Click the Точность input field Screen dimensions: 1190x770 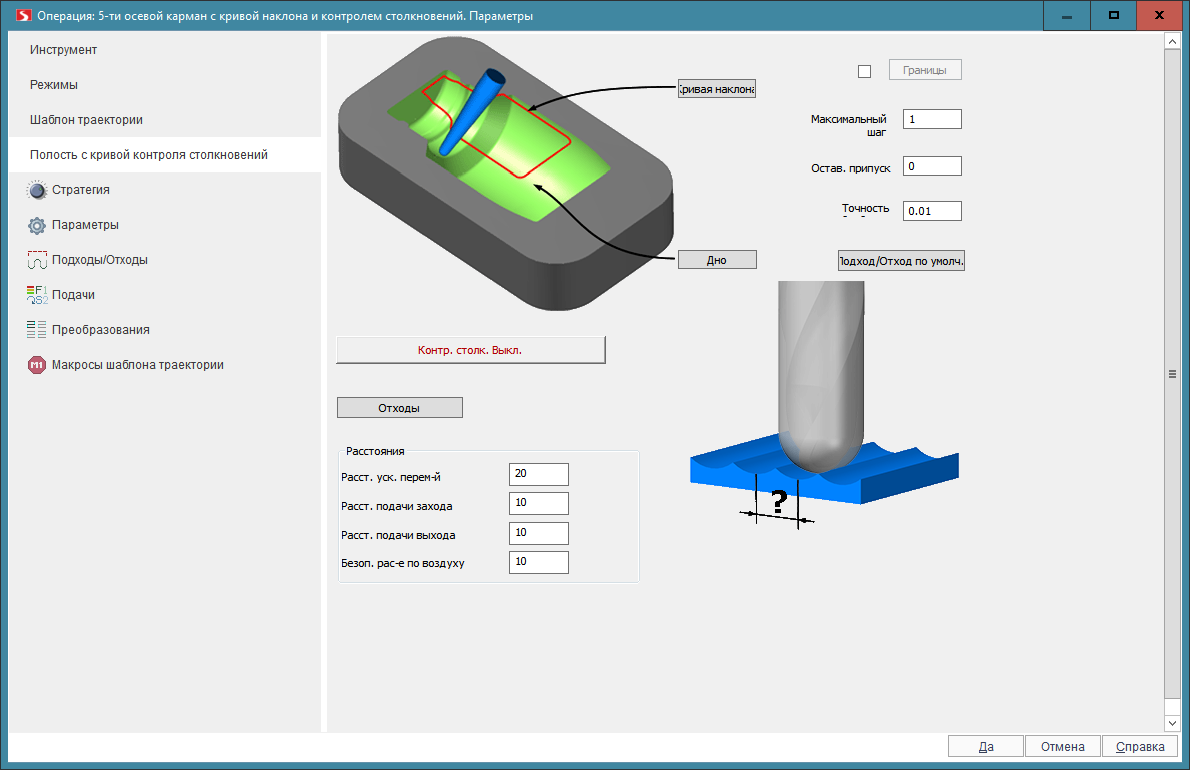coord(932,211)
